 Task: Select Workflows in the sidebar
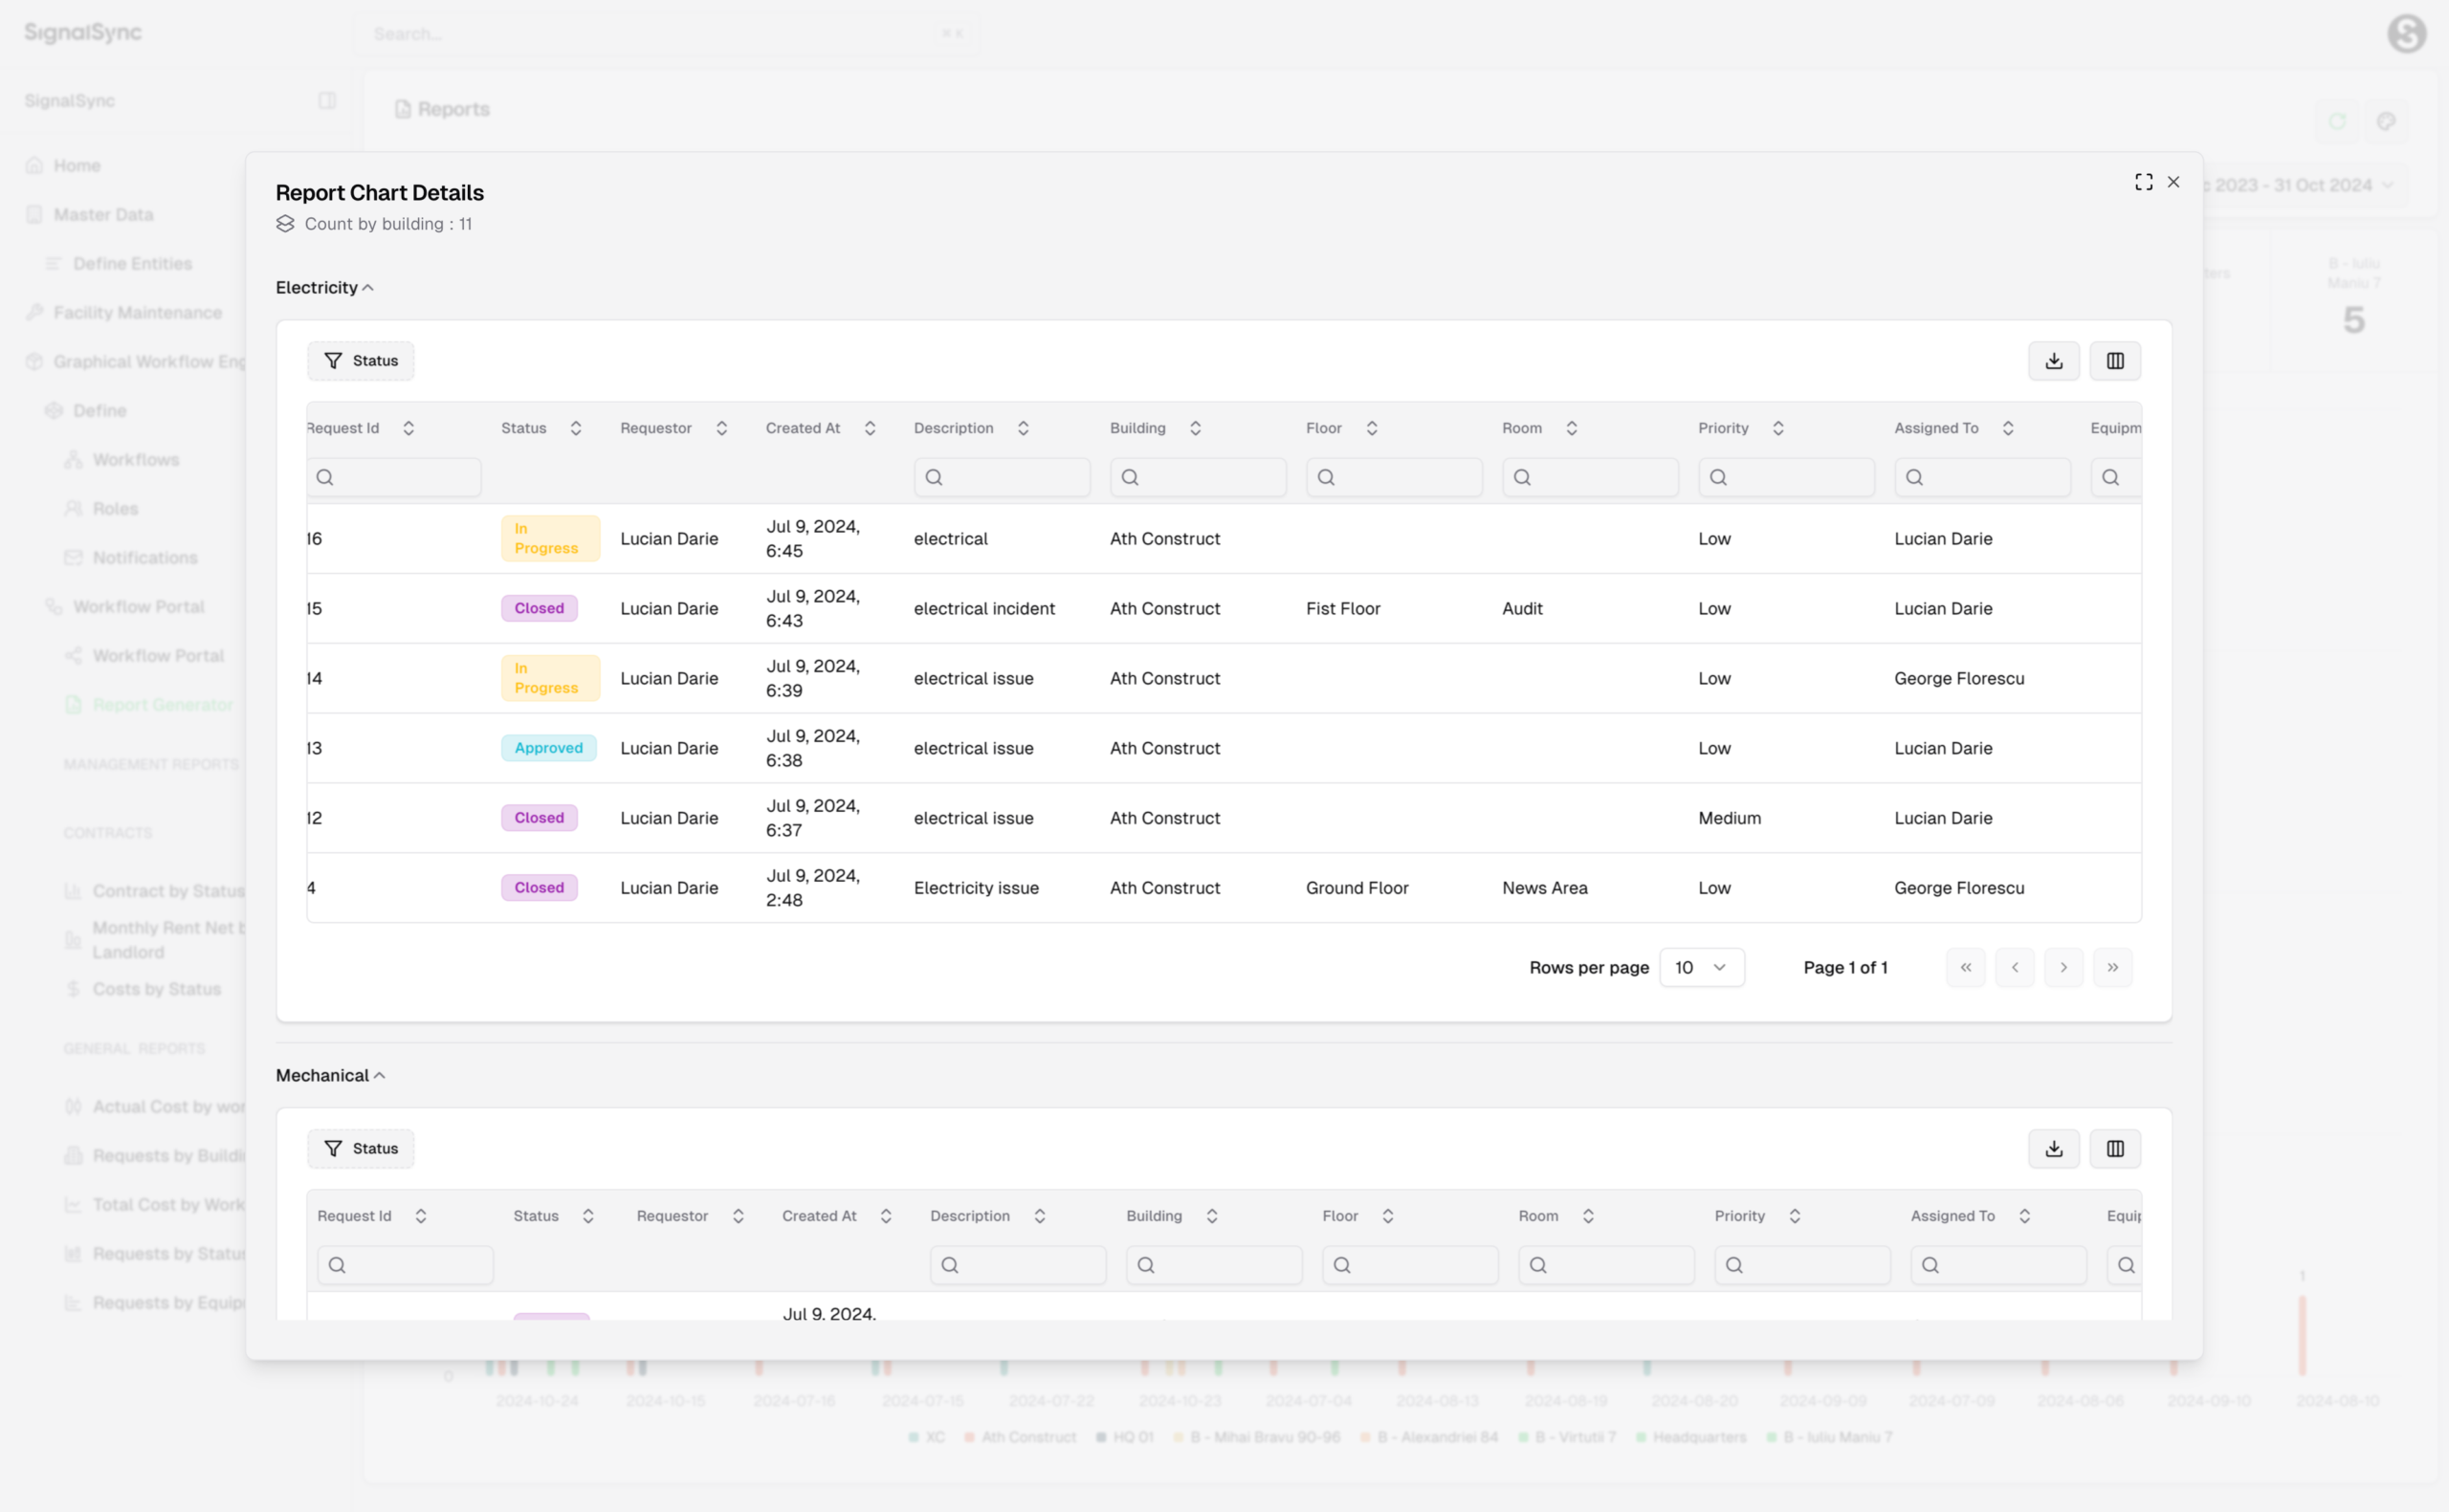coord(134,459)
